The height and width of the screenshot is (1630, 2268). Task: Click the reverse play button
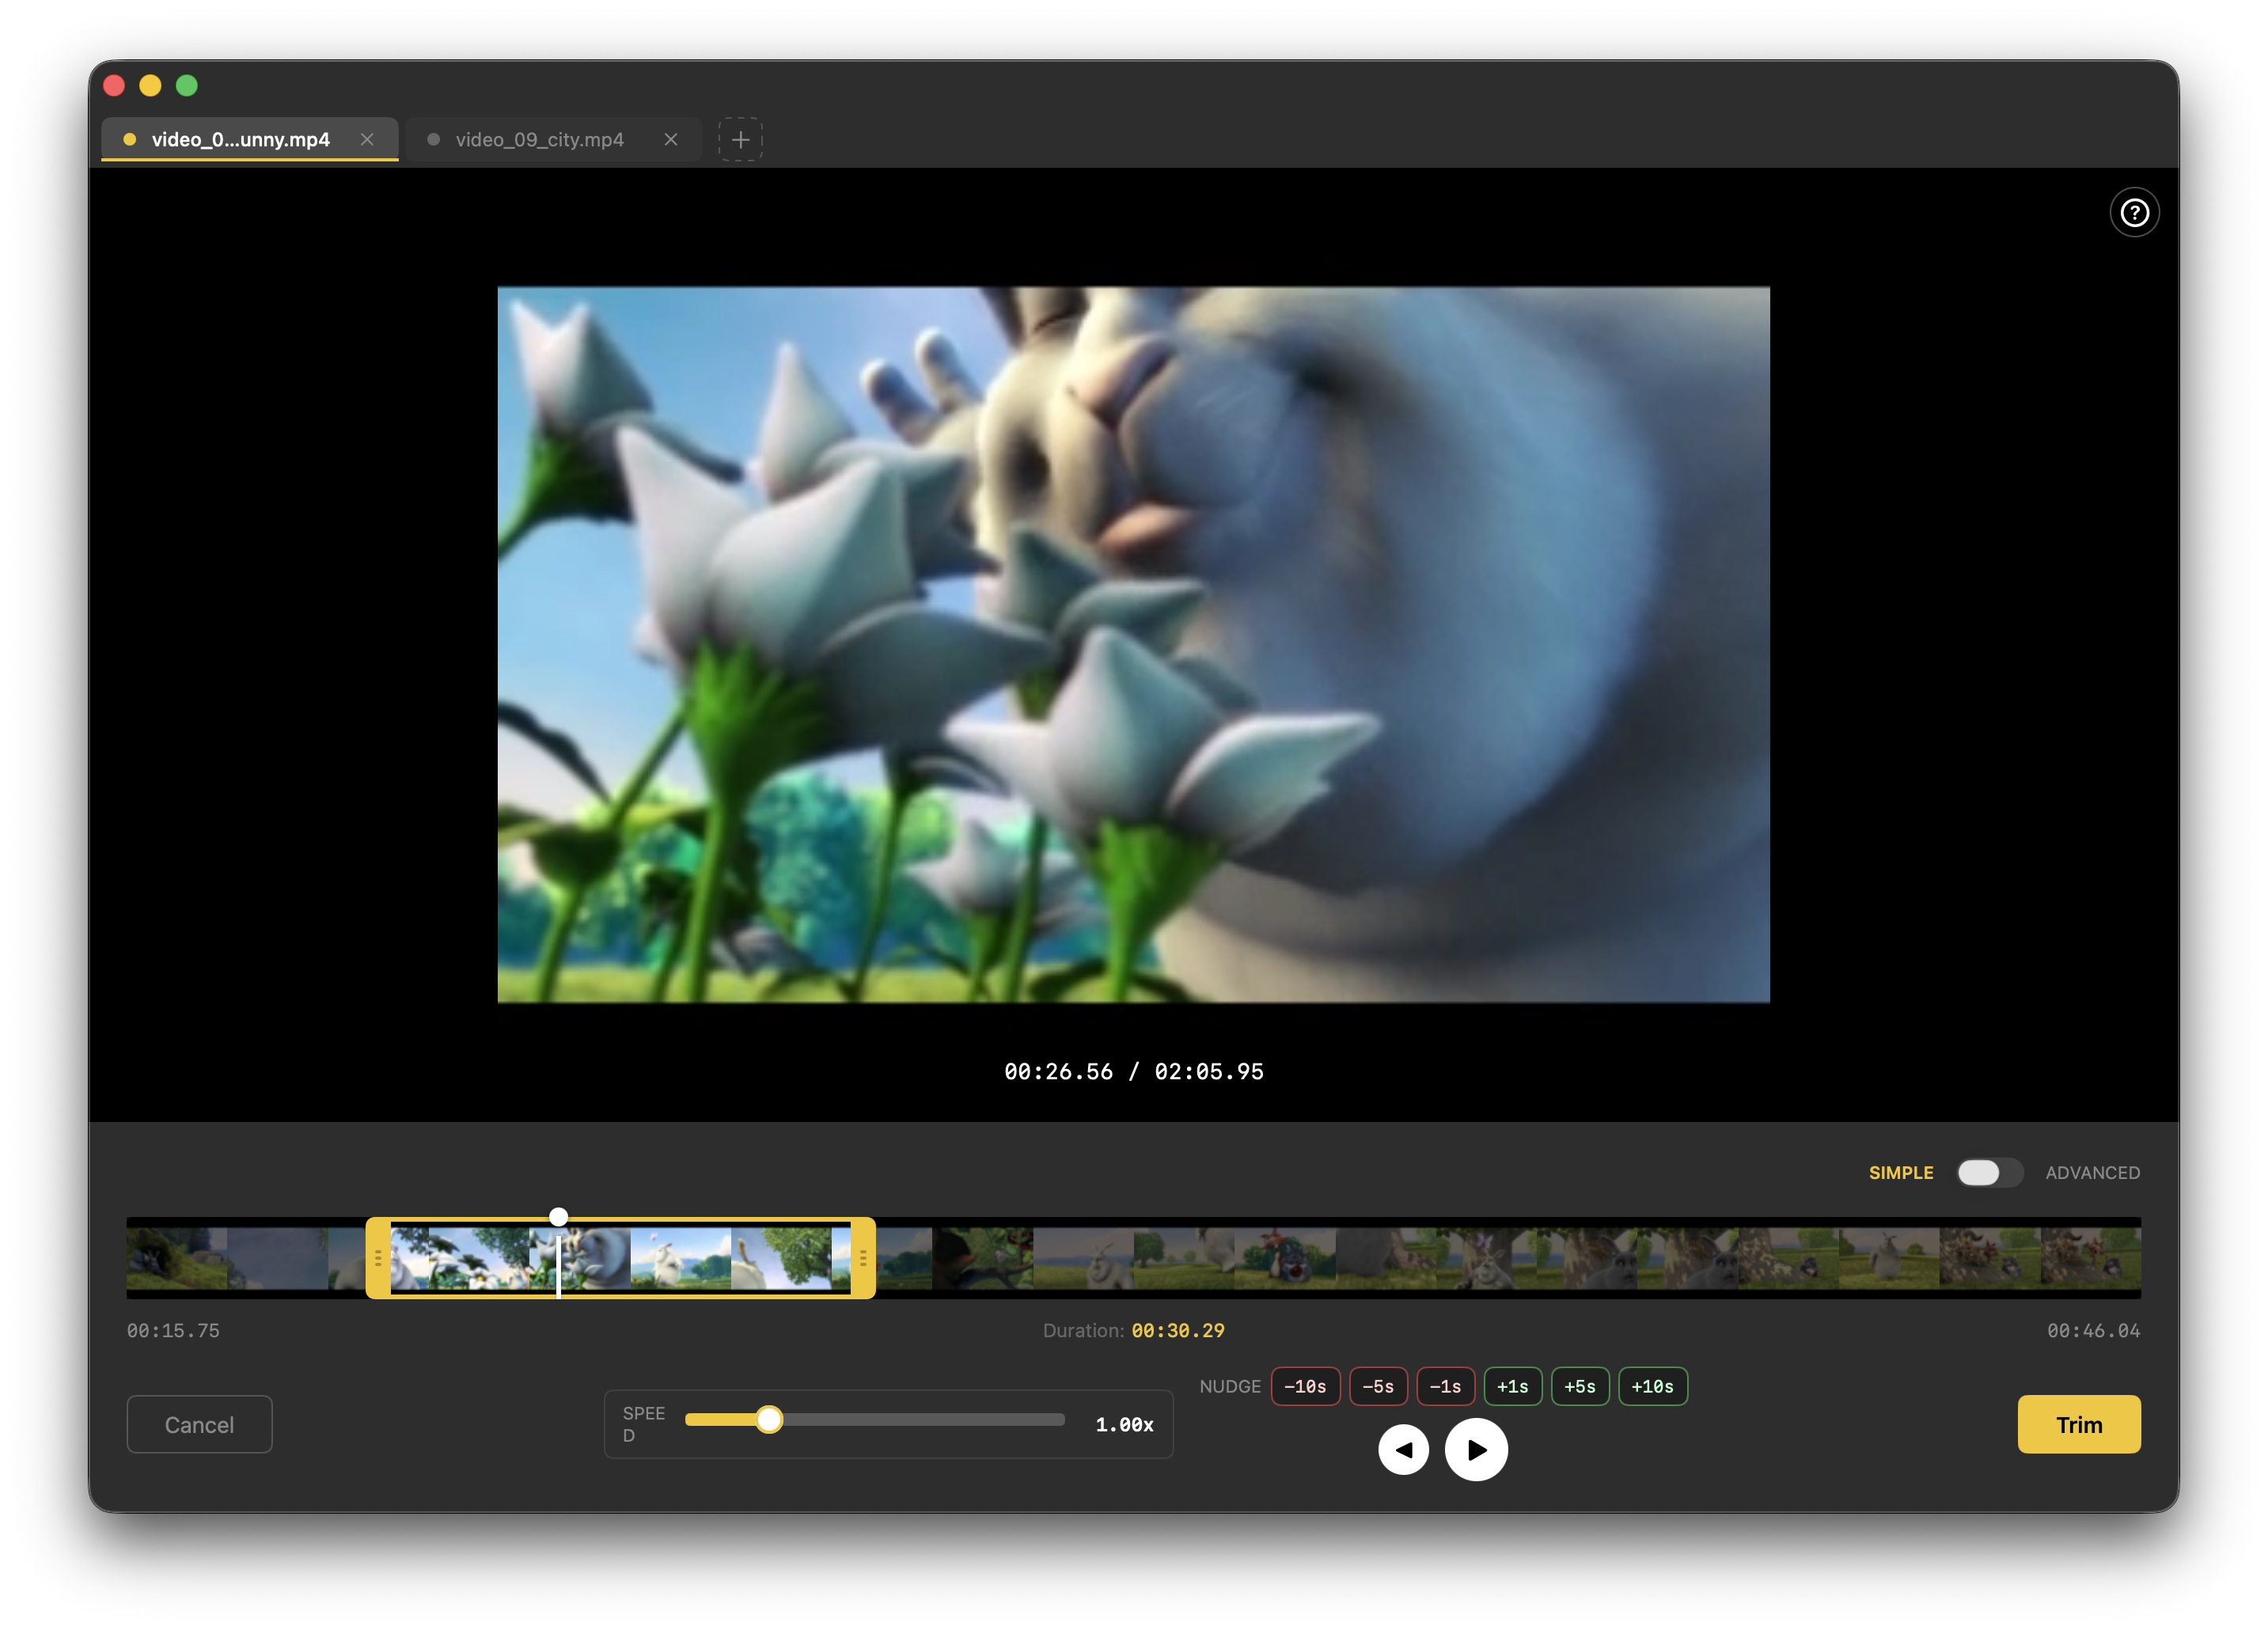(1403, 1449)
